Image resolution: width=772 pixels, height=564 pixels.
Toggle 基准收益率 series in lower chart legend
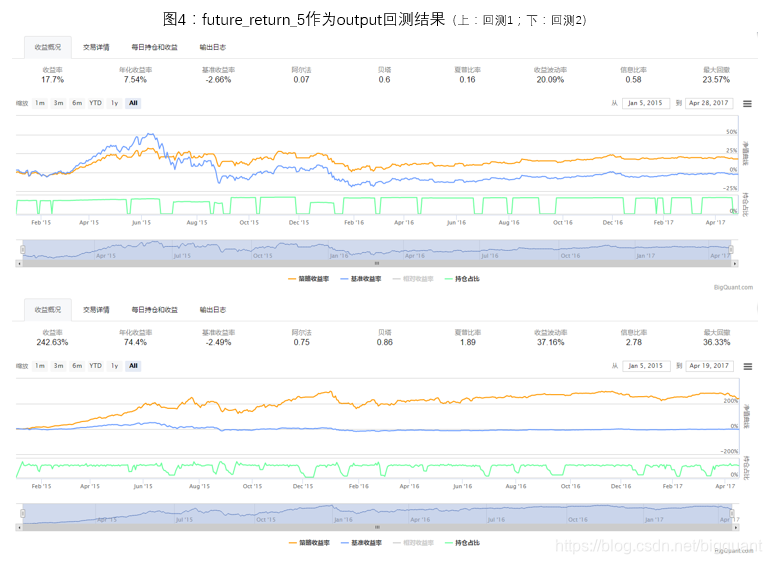pos(361,543)
